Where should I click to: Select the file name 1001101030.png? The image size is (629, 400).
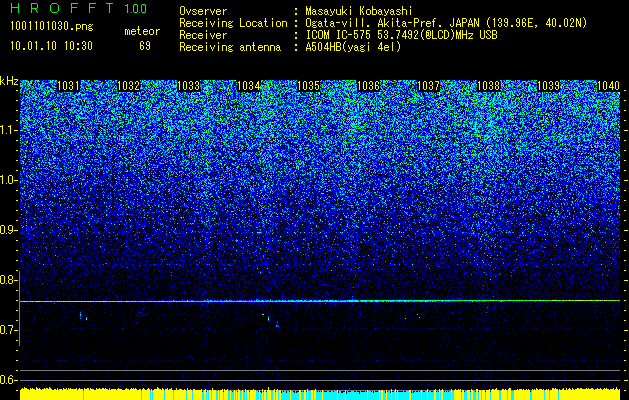point(52,27)
